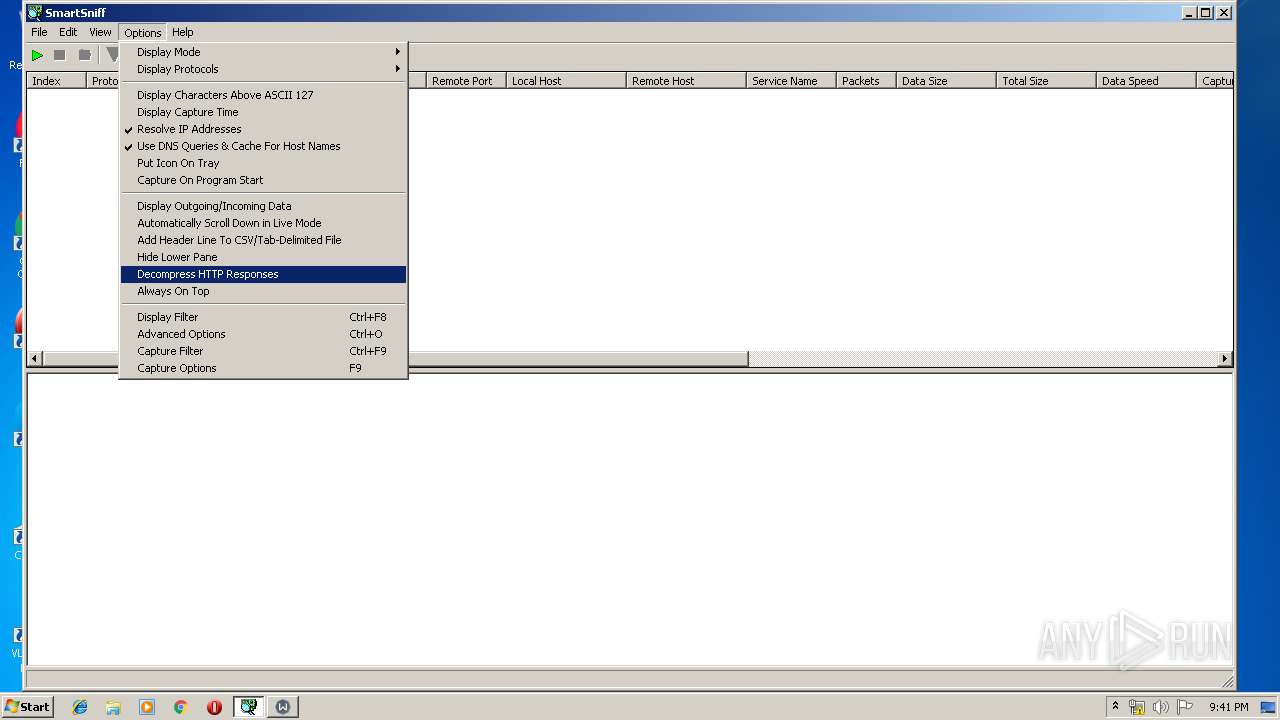Sort by the Remote Port column header

pos(466,81)
